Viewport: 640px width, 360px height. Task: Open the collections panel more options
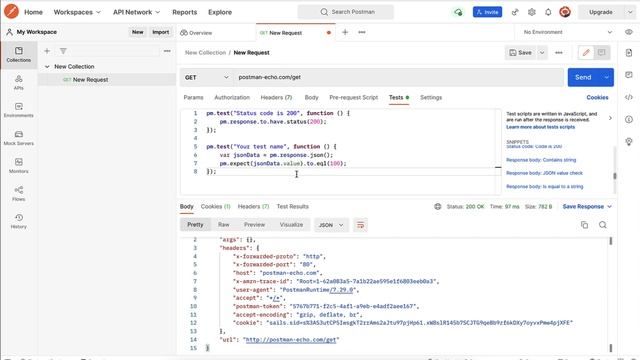click(x=167, y=51)
